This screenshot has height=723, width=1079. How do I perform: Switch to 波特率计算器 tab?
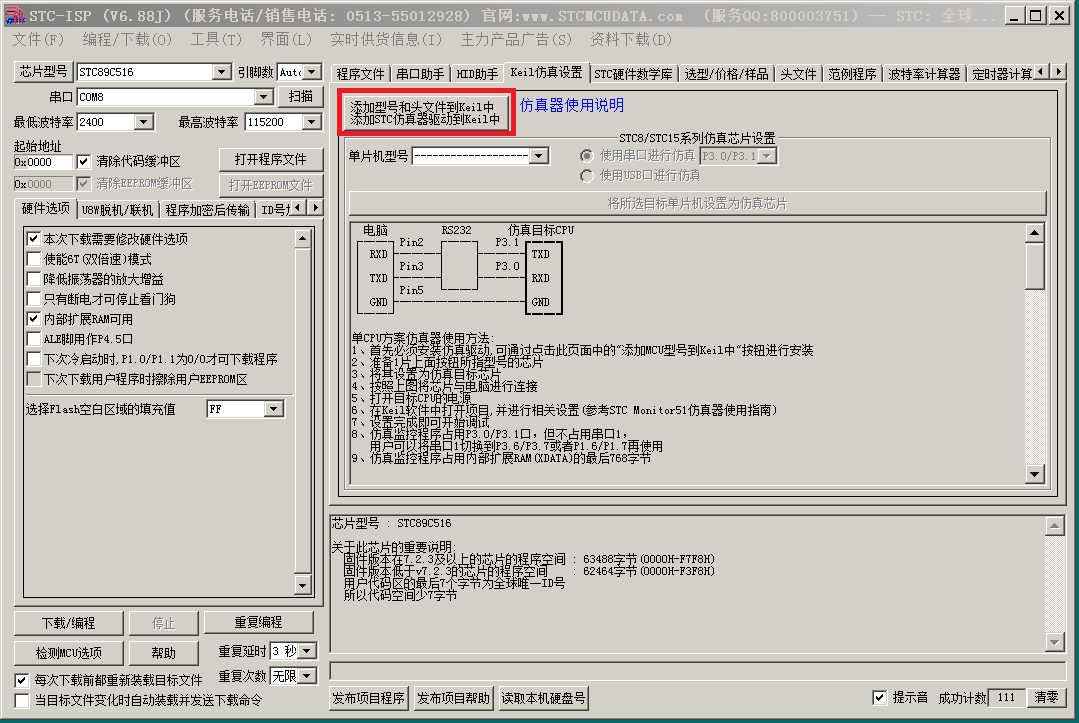[924, 74]
